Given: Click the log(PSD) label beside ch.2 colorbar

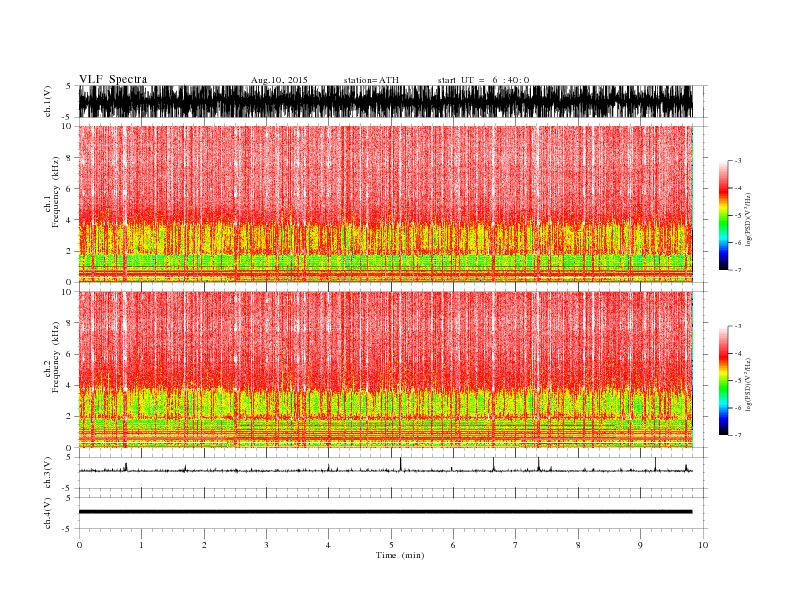Looking at the screenshot, I should pyautogui.click(x=748, y=384).
